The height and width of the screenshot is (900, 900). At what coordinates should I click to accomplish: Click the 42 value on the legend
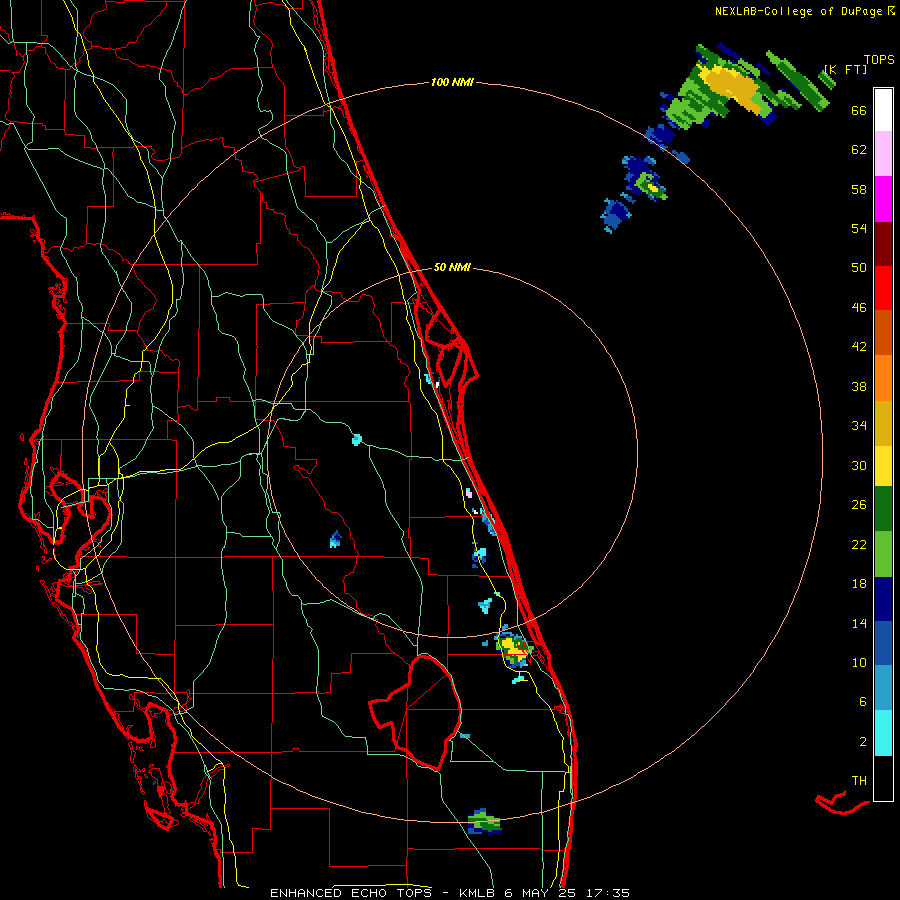coord(859,347)
